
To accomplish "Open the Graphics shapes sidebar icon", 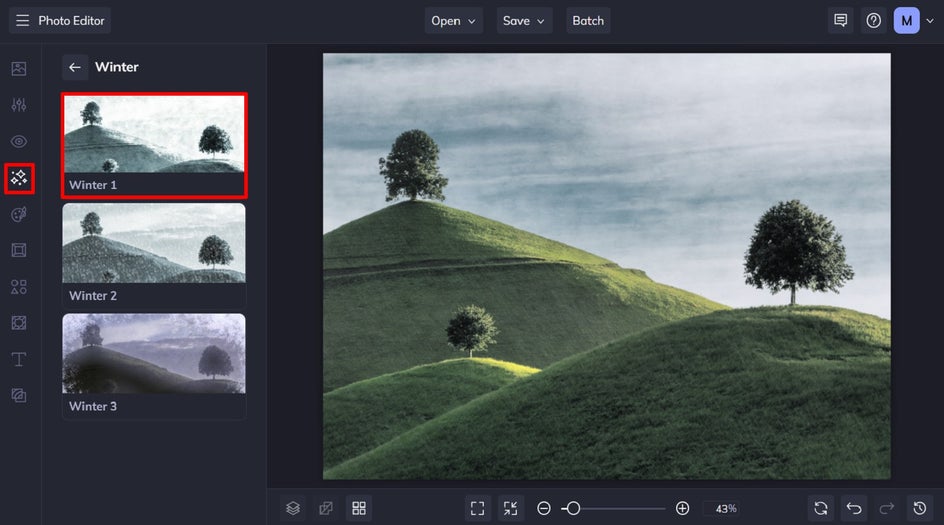I will click(19, 287).
